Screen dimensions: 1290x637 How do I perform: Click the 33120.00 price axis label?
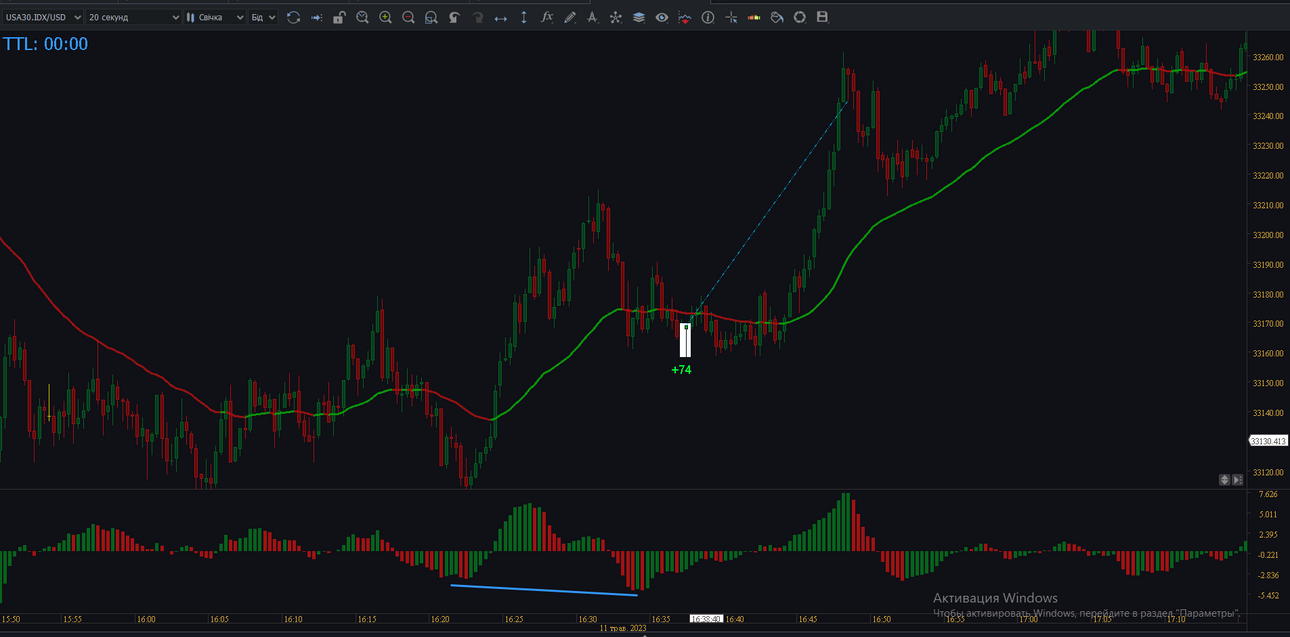click(x=1268, y=472)
